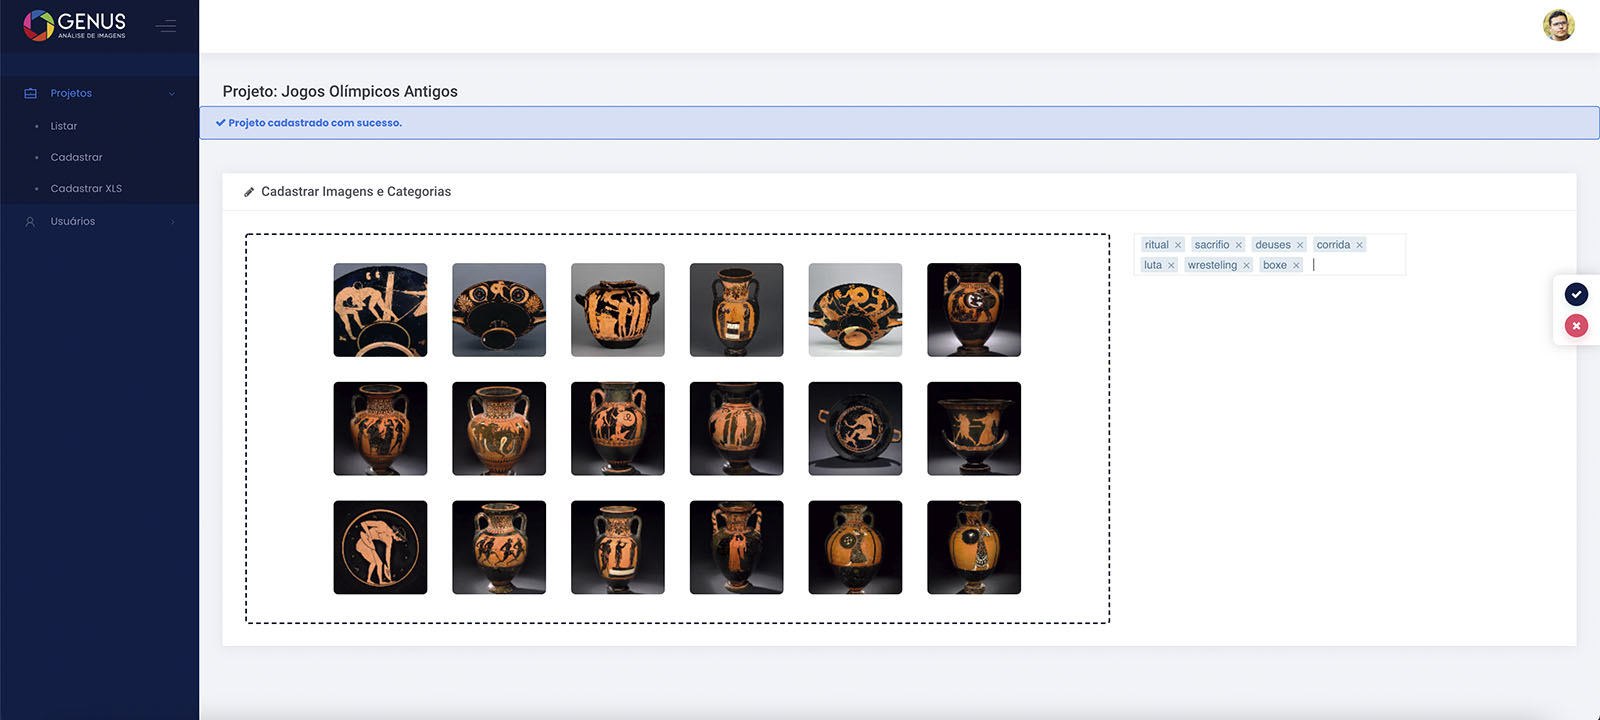The image size is (1600, 720).
Task: Remove the 'wresteling' tag
Action: pyautogui.click(x=1246, y=266)
